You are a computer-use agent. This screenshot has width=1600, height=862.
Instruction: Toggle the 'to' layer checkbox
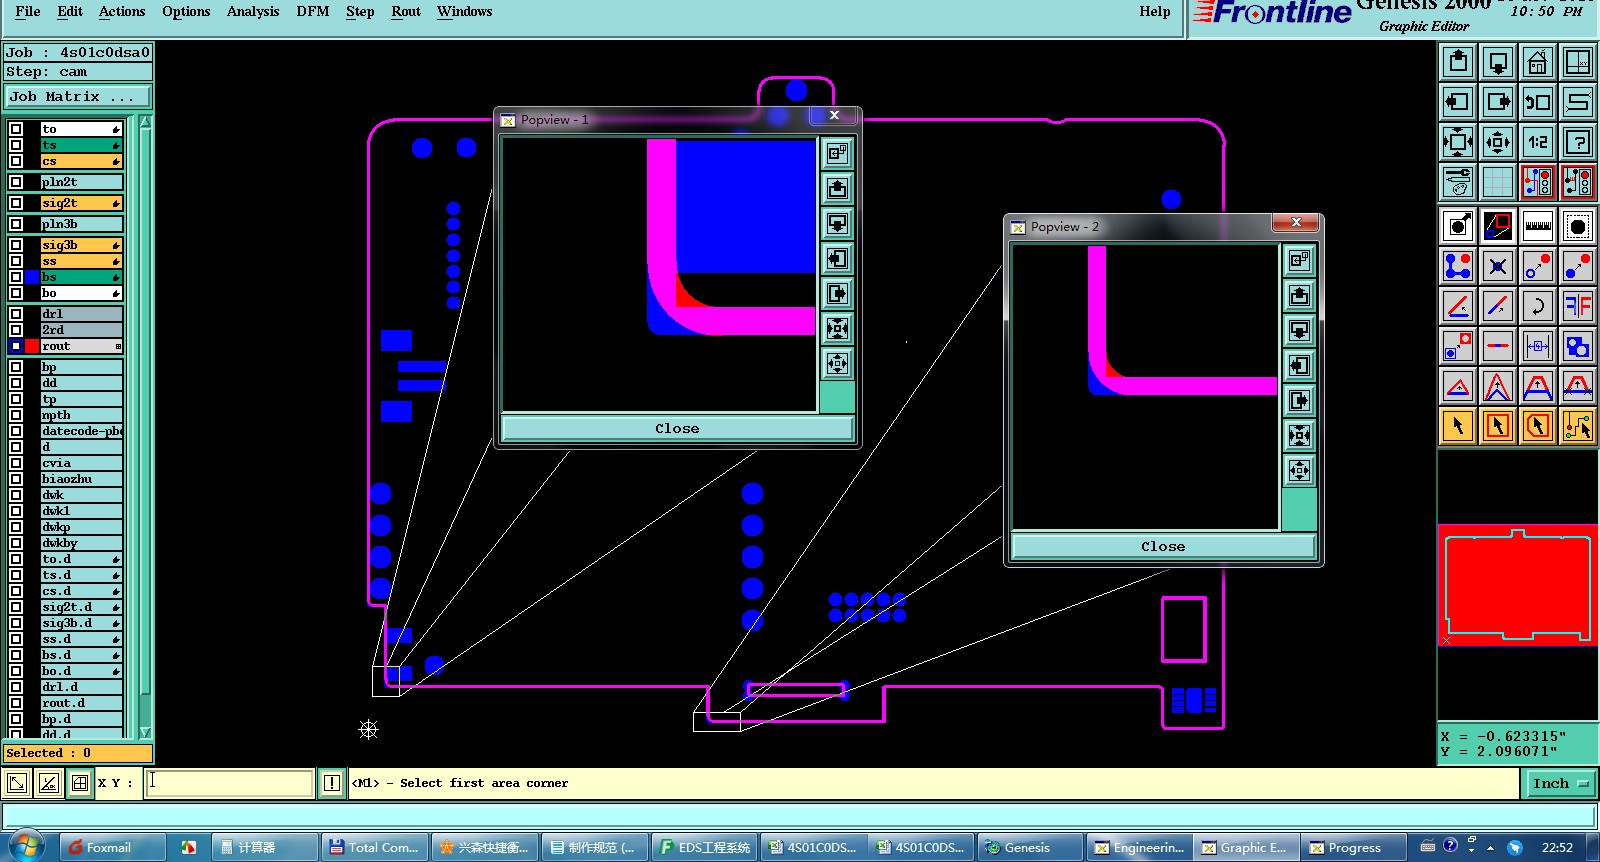coord(16,129)
